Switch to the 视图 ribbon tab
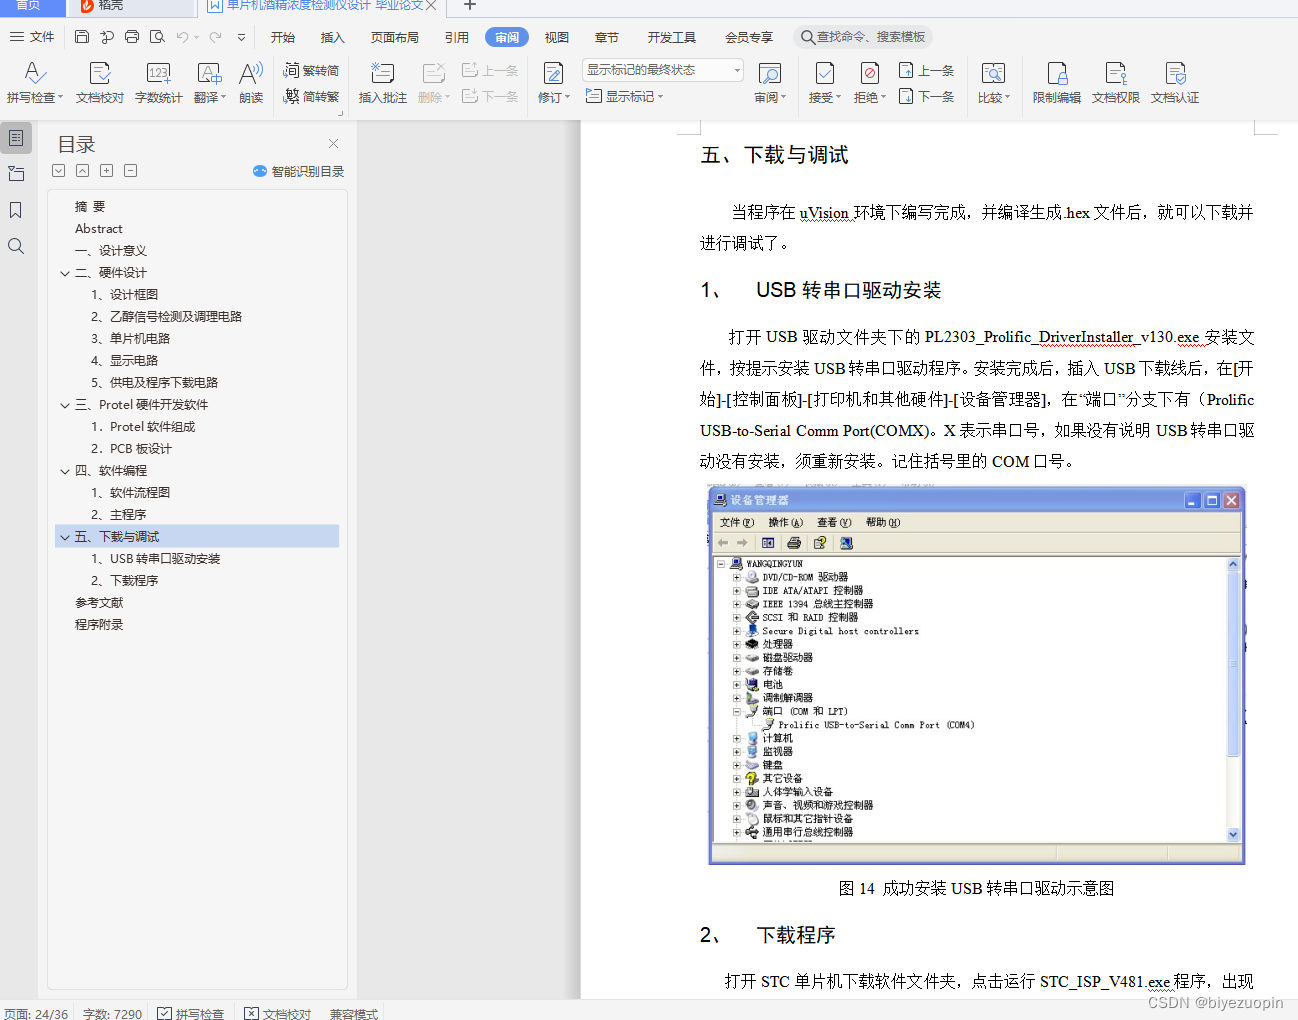This screenshot has width=1298, height=1020. click(x=557, y=37)
